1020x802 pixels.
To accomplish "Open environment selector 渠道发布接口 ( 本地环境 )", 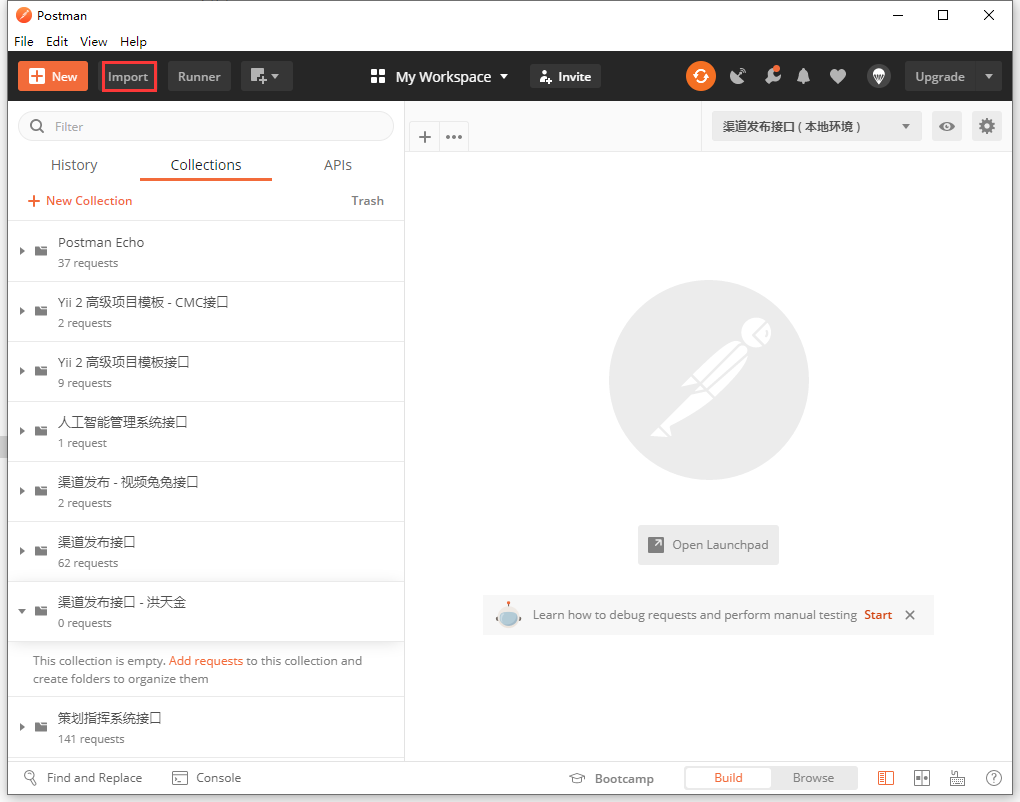I will (x=816, y=126).
